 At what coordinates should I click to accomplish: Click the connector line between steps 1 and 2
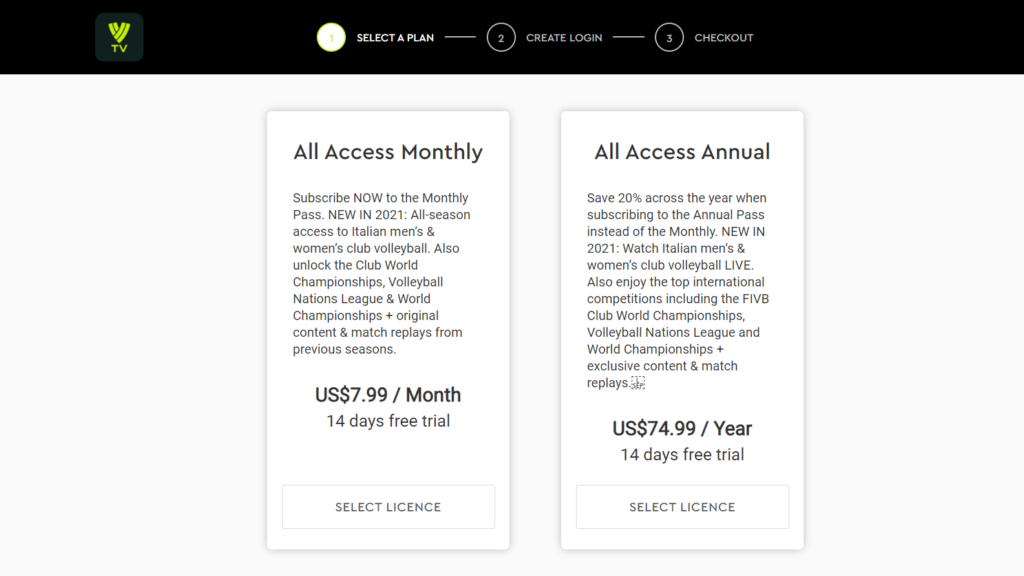(x=460, y=37)
